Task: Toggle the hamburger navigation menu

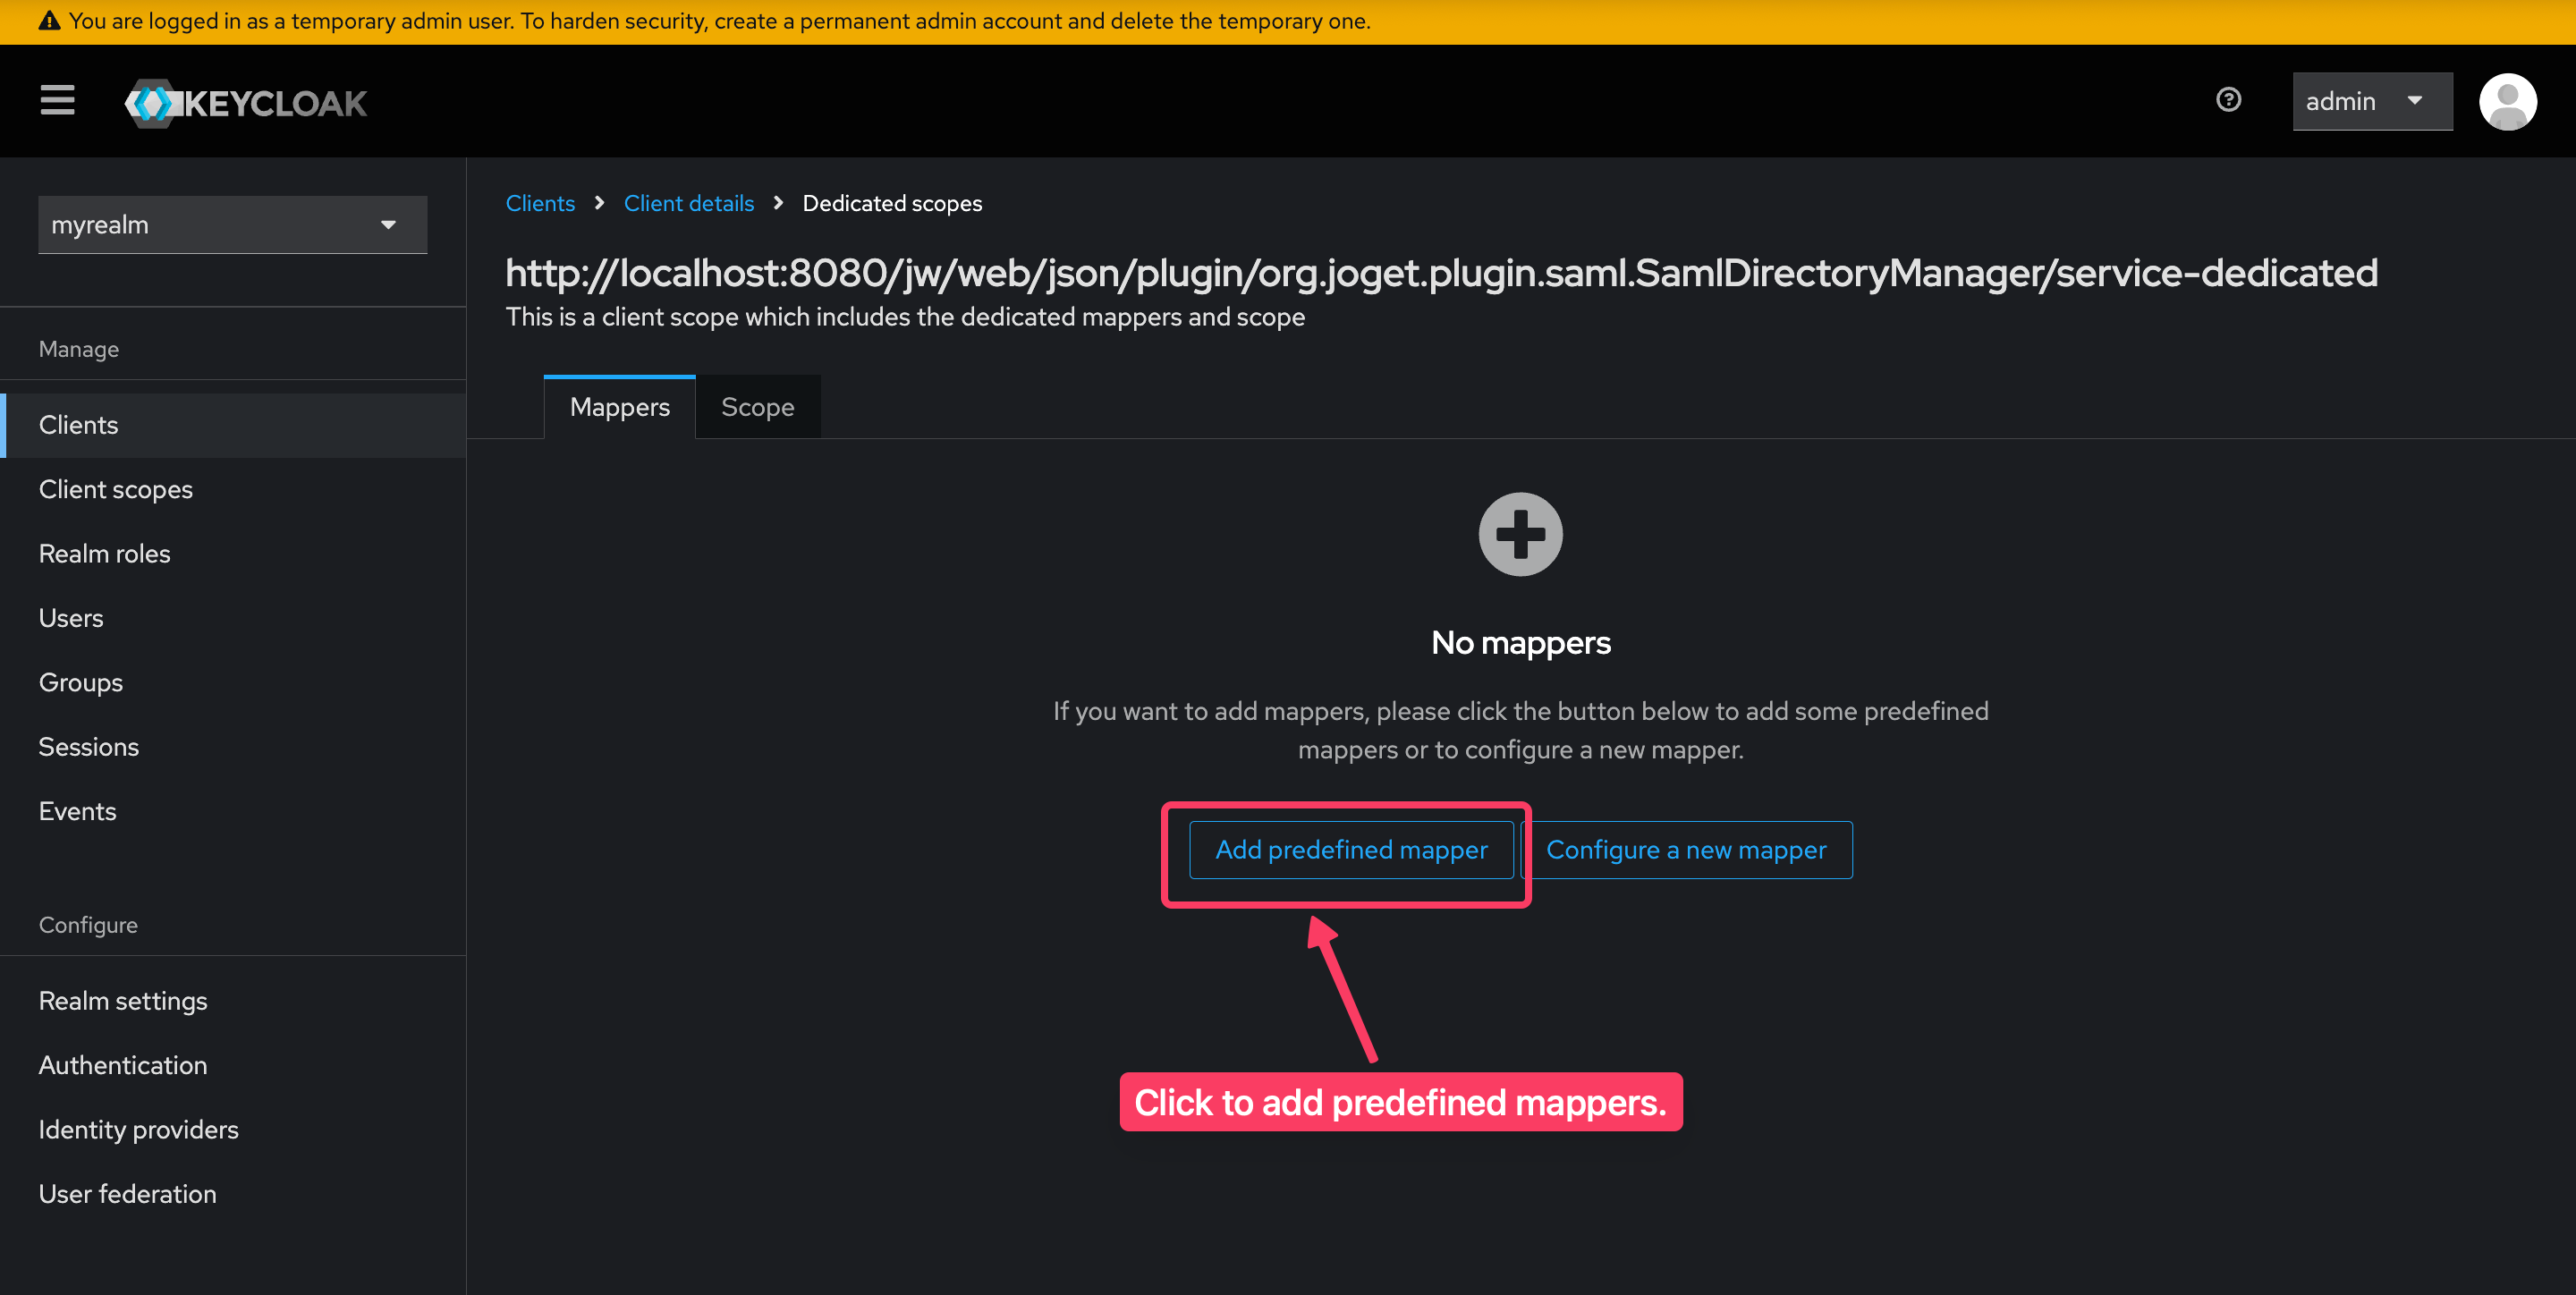Action: point(57,101)
